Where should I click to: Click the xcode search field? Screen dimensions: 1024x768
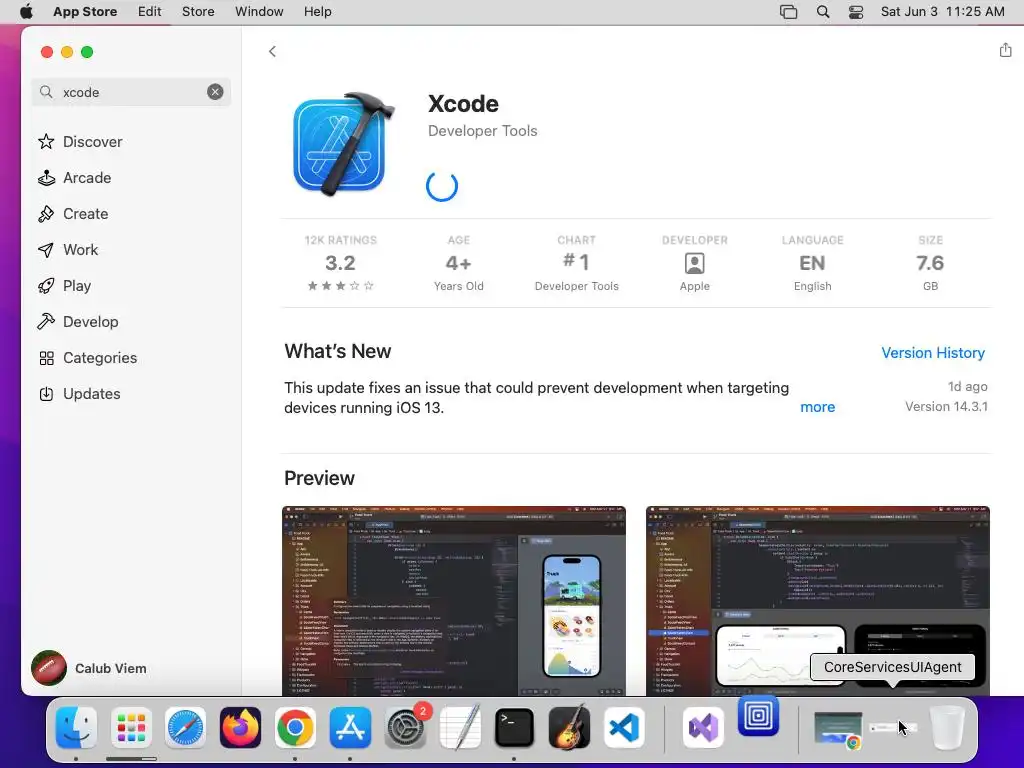pos(131,92)
